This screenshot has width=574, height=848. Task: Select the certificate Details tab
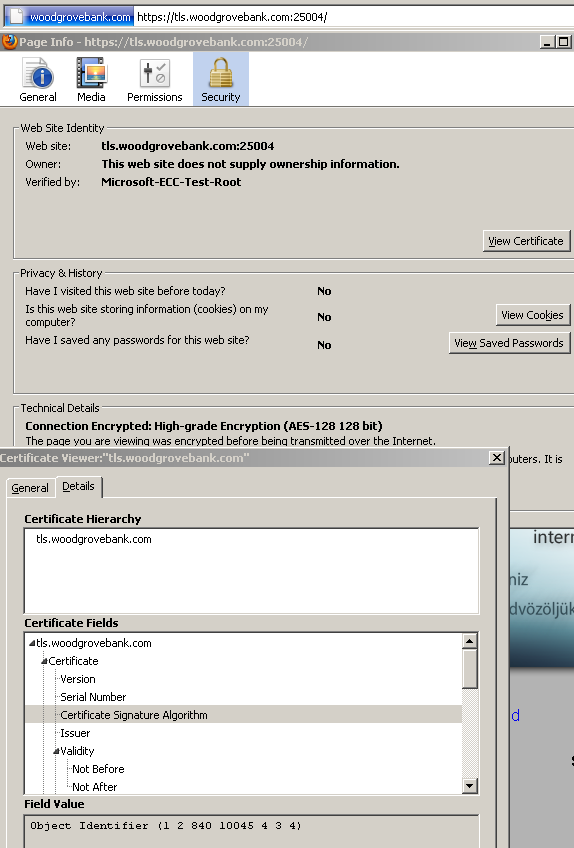tap(78, 486)
